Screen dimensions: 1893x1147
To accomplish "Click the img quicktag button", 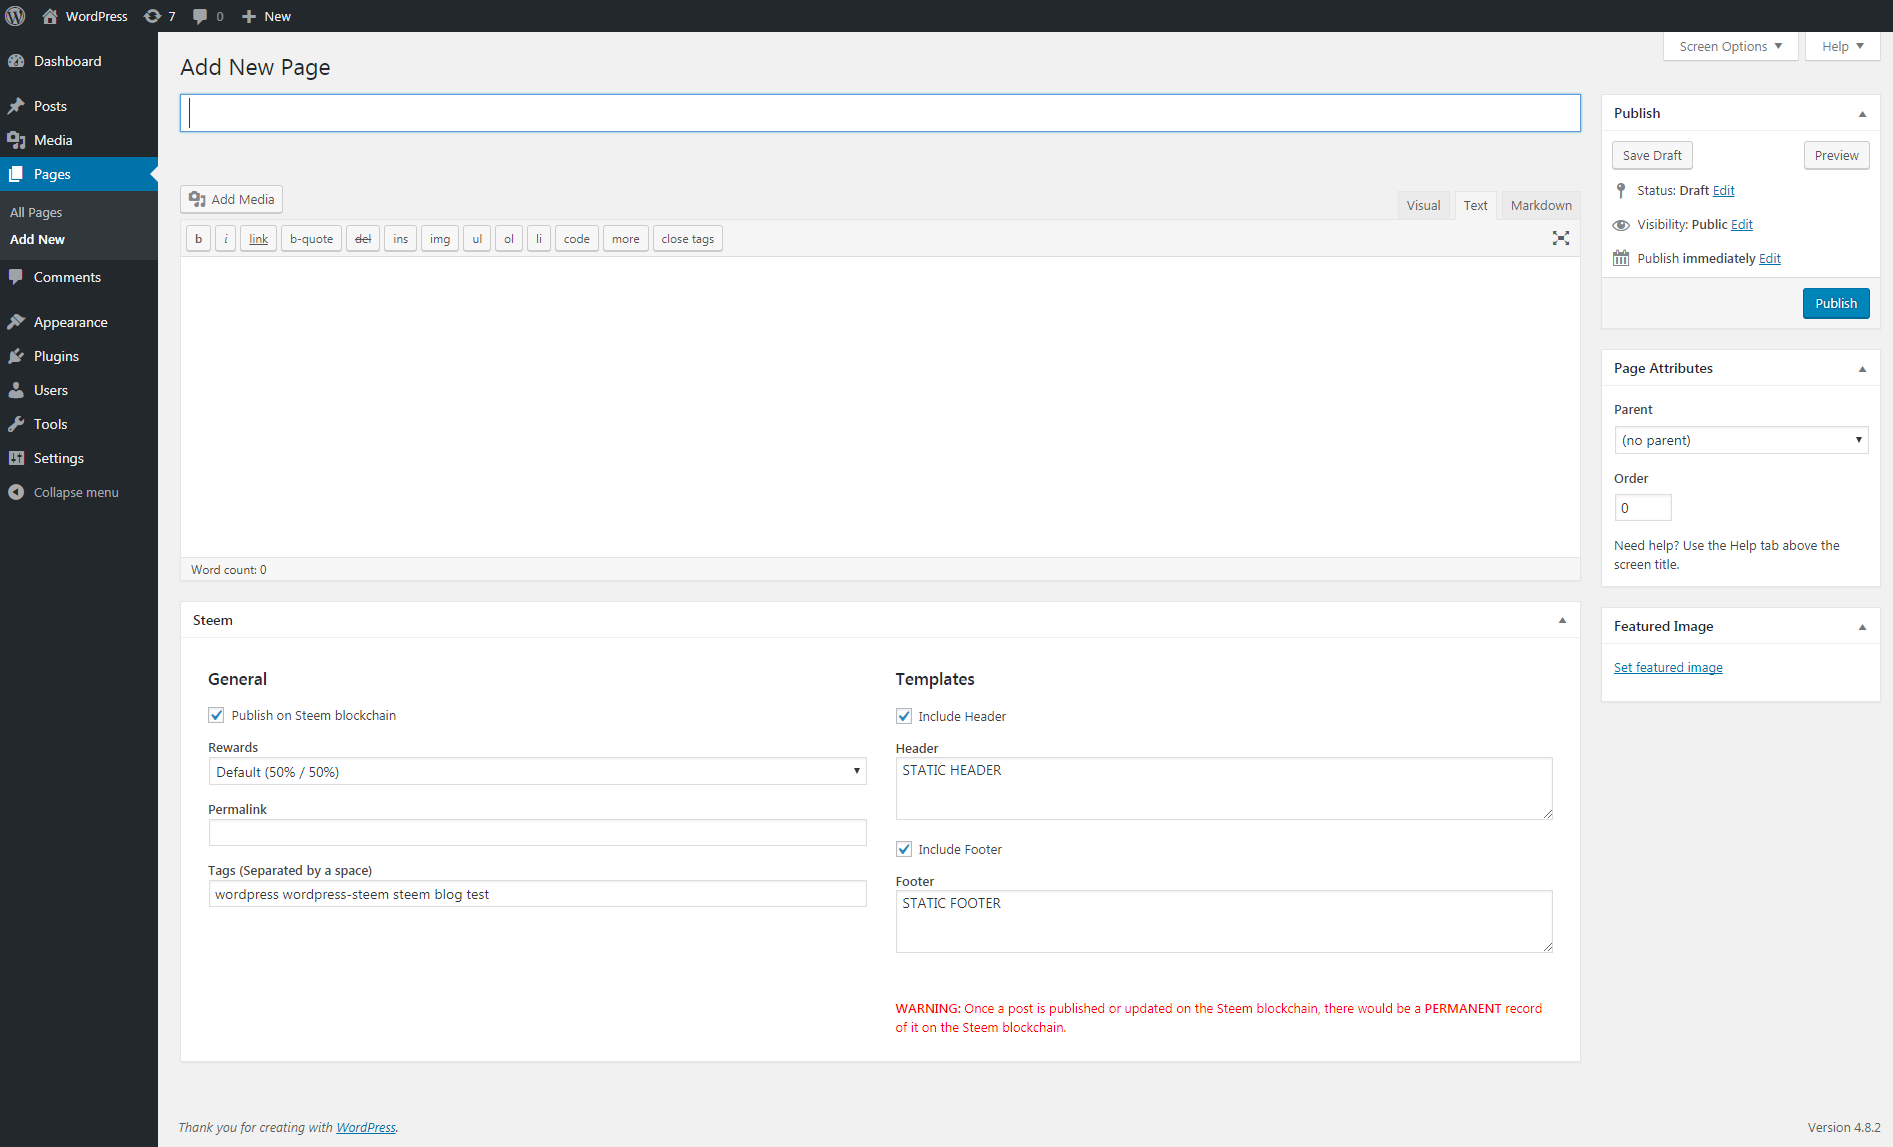I will point(440,239).
